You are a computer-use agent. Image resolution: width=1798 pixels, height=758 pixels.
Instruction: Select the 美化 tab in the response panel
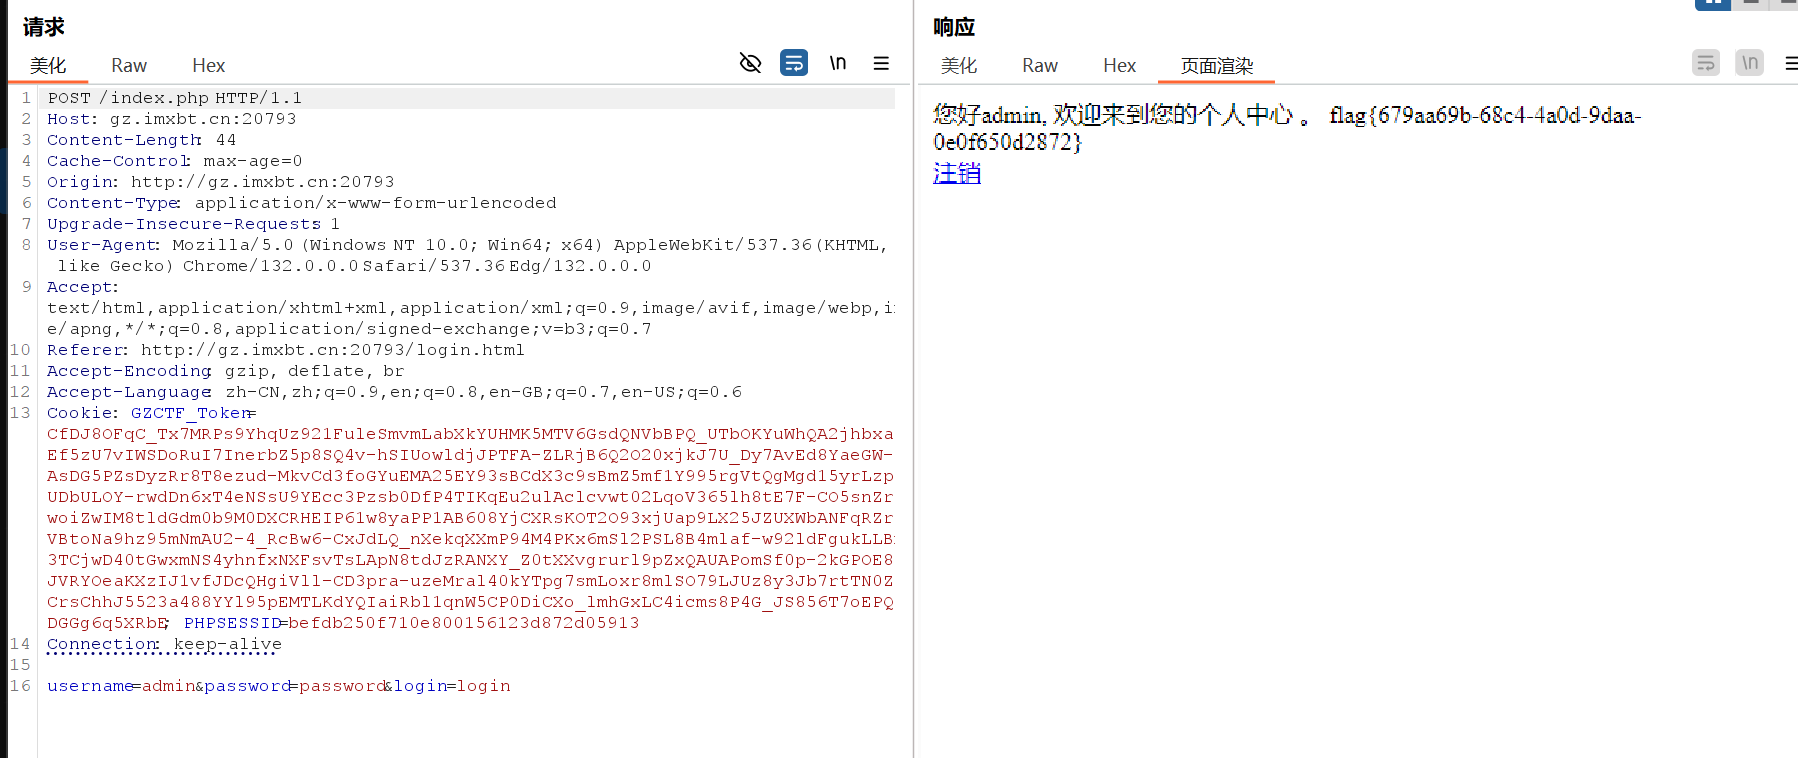coord(959,64)
